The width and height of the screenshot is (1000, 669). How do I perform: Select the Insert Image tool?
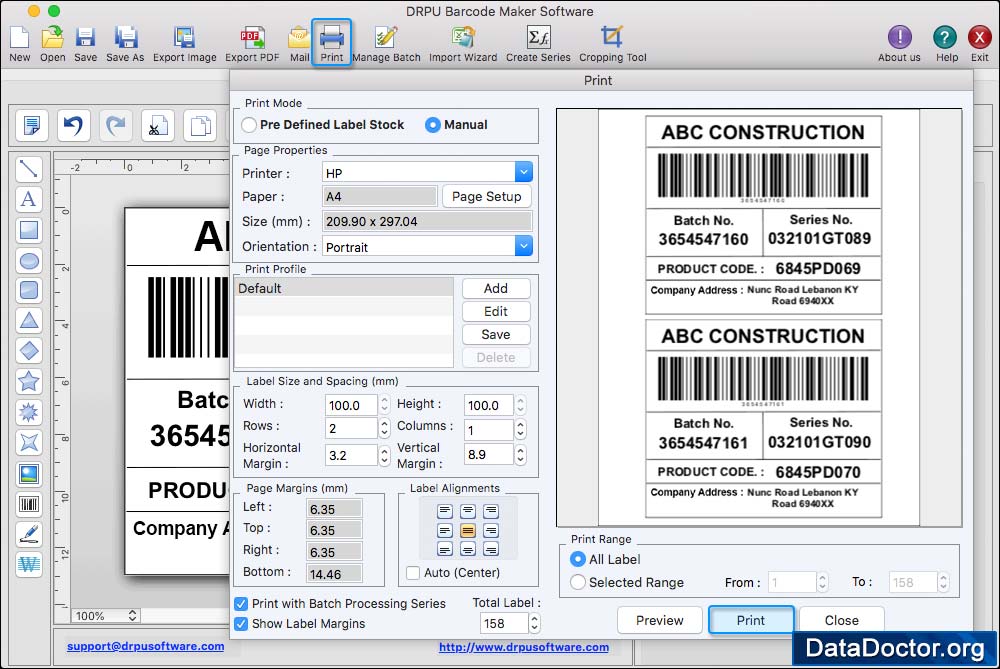tap(29, 474)
